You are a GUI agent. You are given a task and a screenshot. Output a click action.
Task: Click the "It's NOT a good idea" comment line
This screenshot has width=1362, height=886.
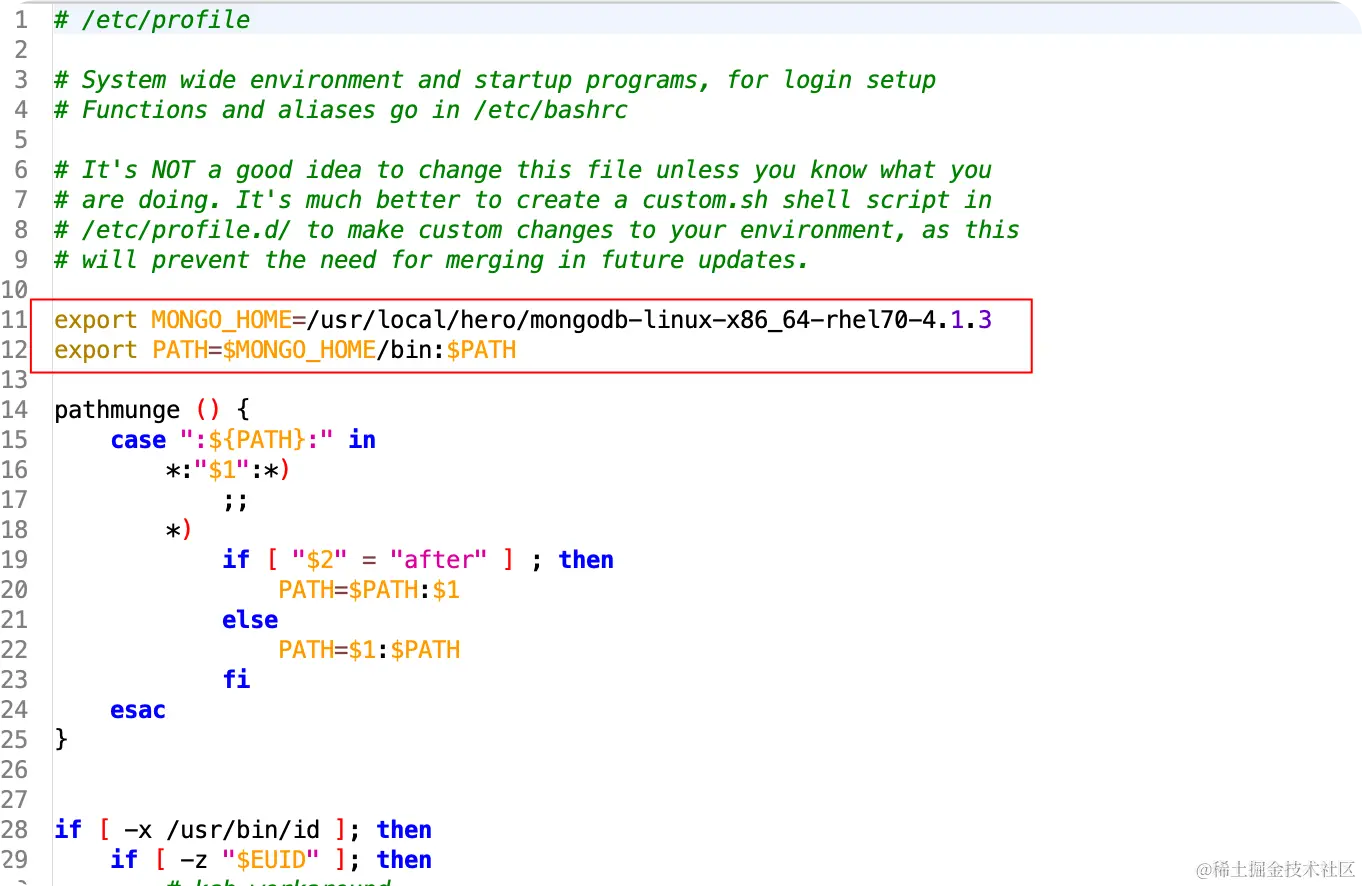(523, 170)
